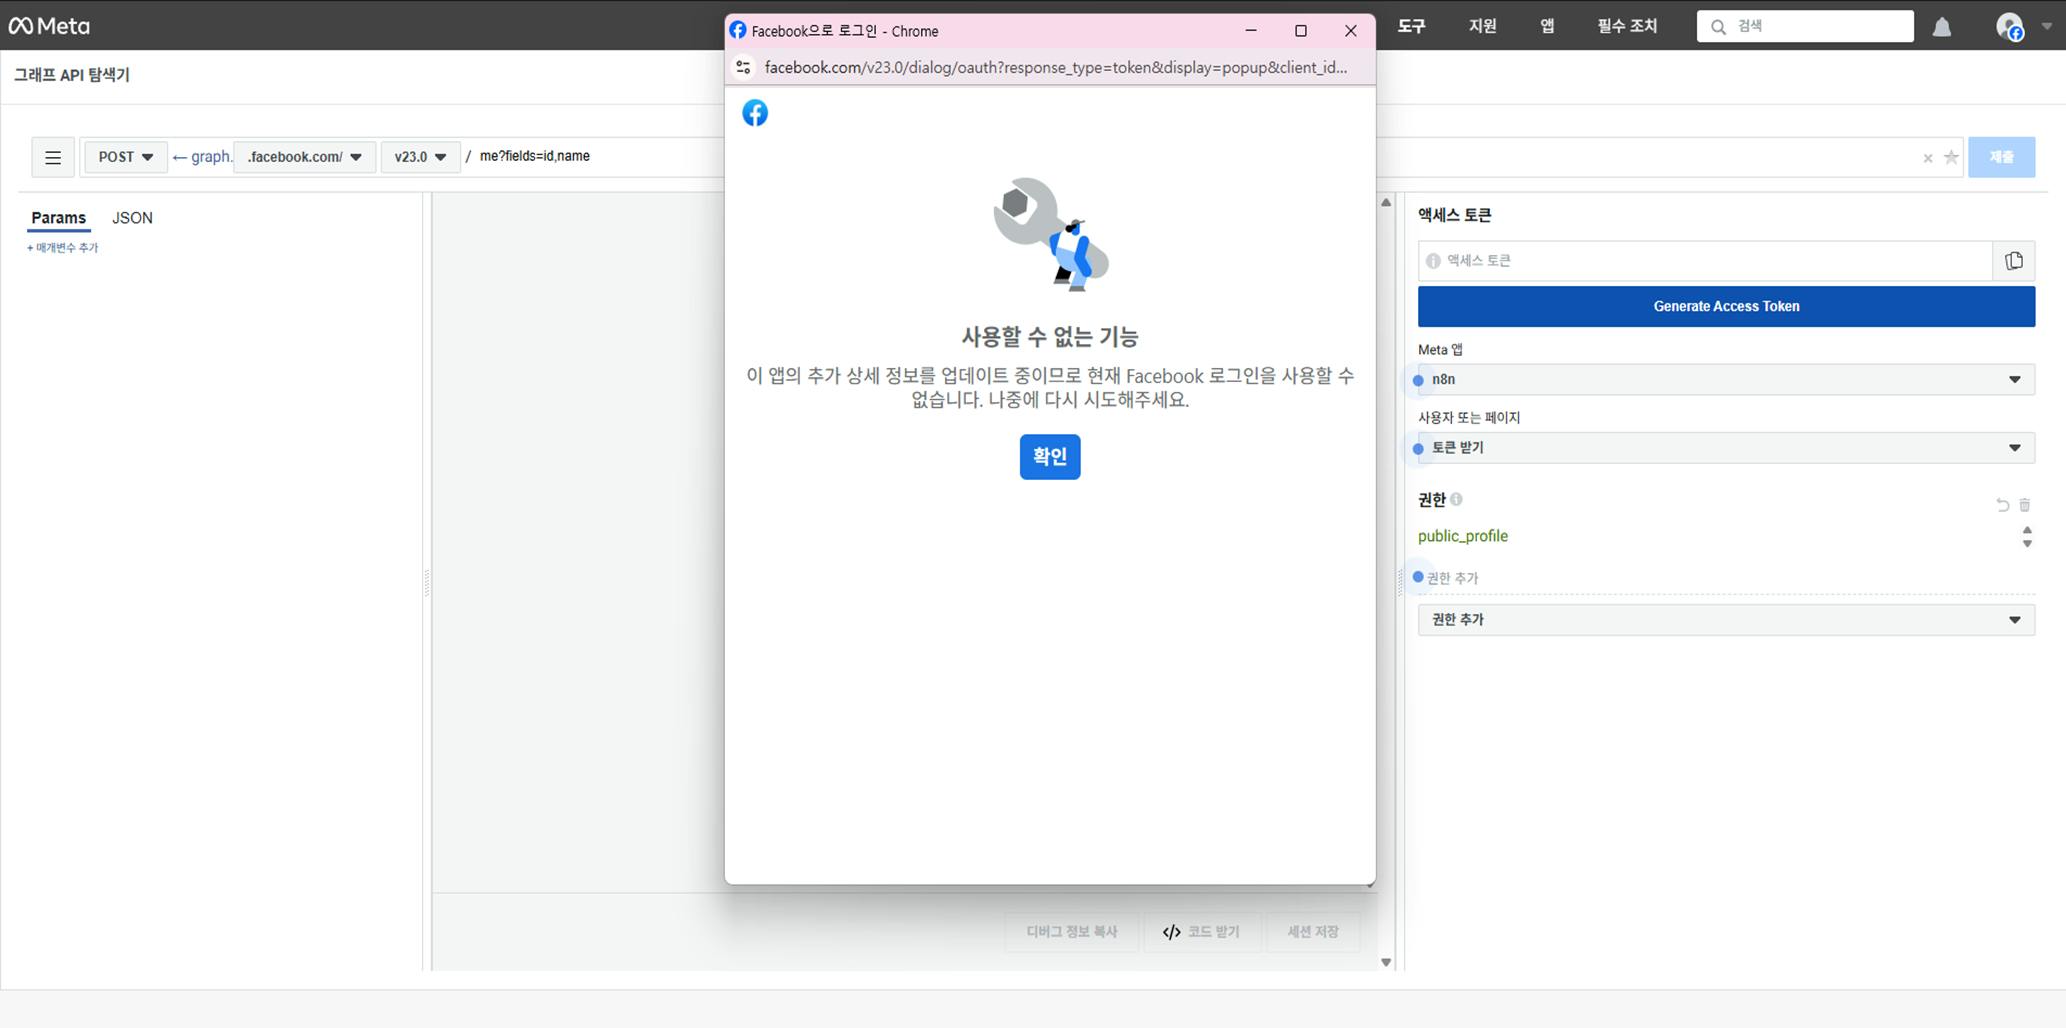Click the Generate Access Token button

pos(1726,307)
